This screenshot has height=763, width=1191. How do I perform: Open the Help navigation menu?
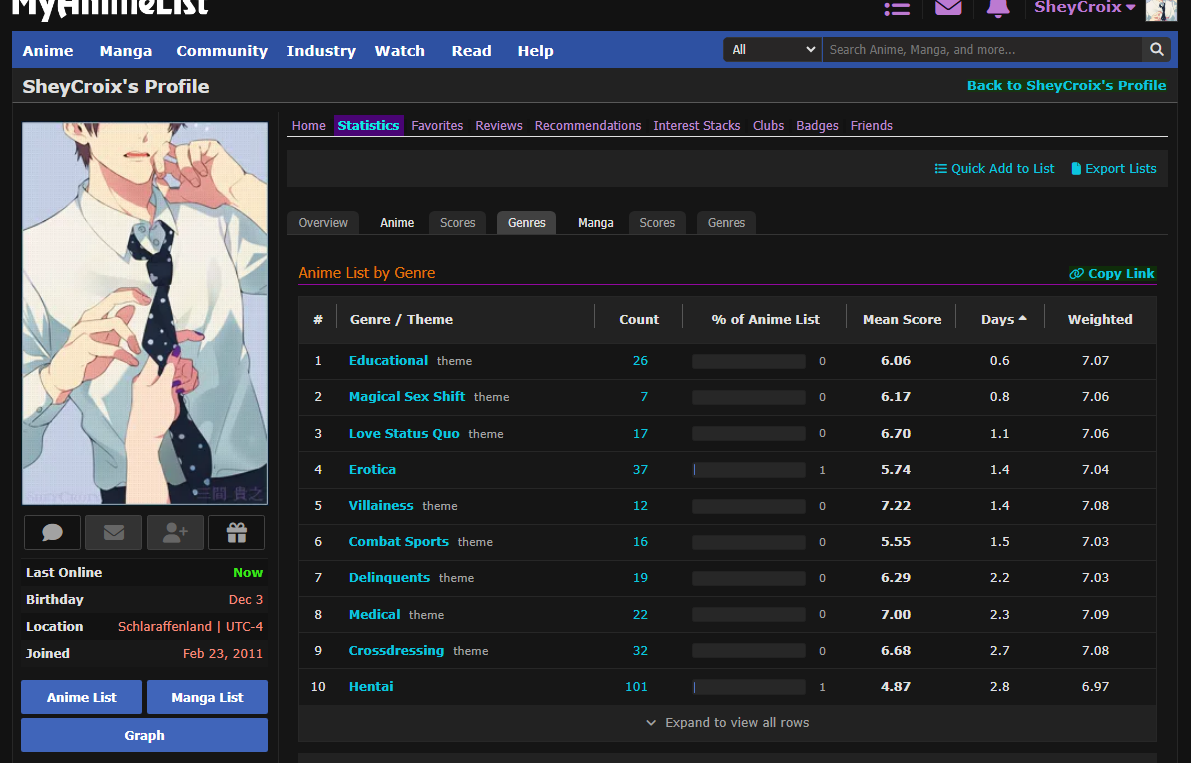coord(535,51)
